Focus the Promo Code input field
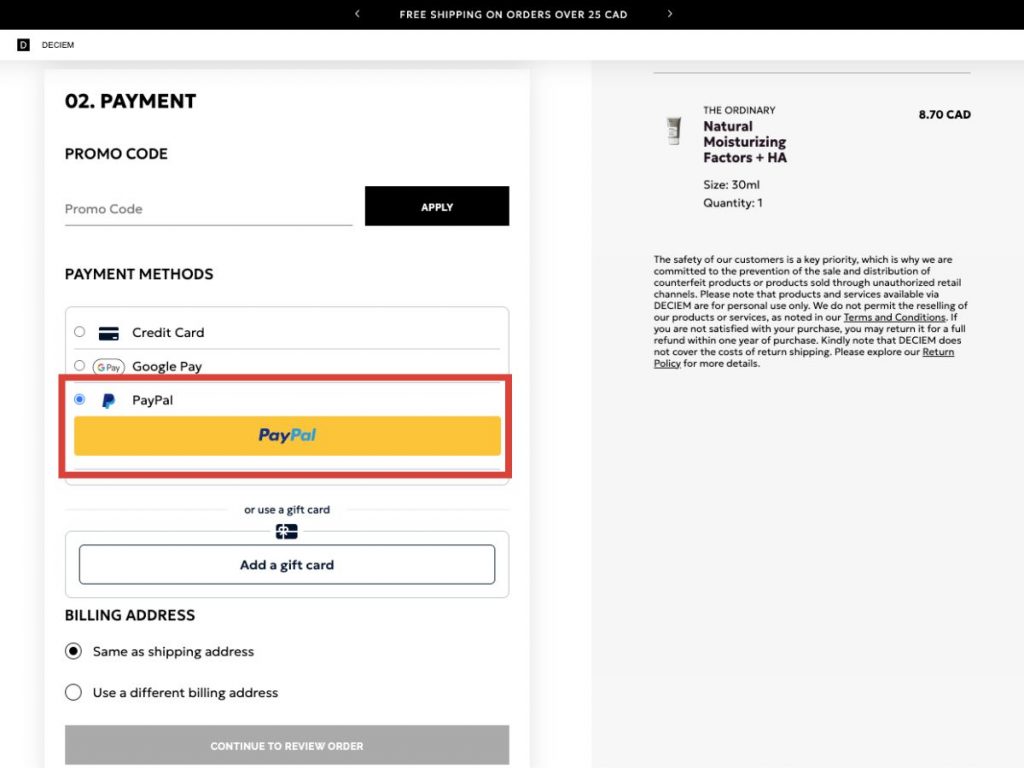The width and height of the screenshot is (1024, 768). (208, 209)
